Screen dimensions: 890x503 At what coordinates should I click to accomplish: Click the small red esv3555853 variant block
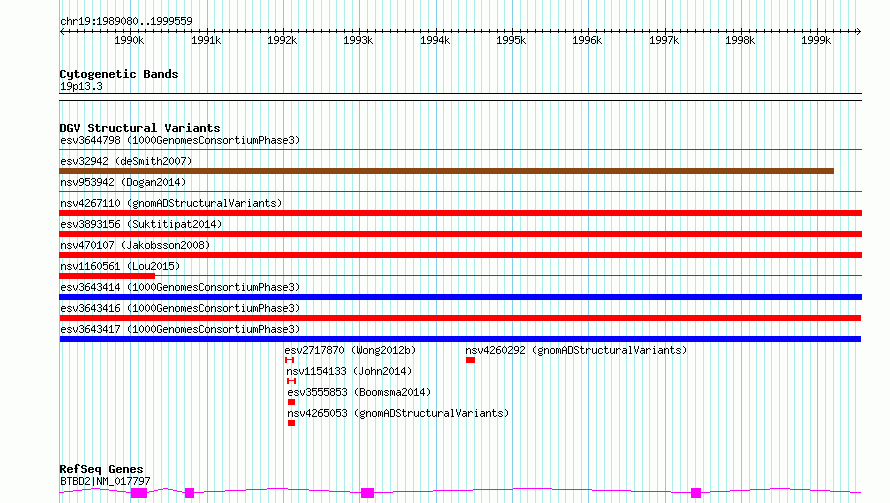(292, 402)
